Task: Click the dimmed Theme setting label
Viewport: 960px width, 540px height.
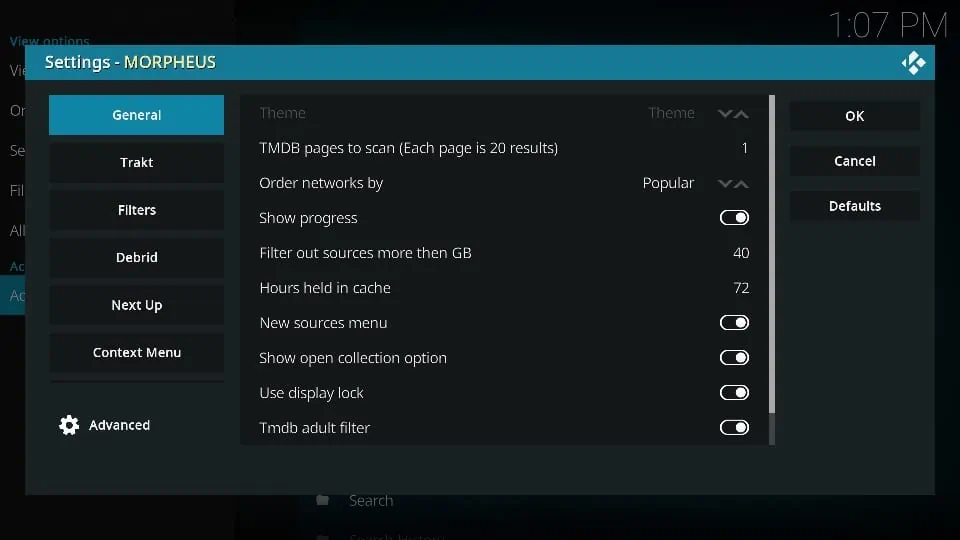Action: coord(282,113)
